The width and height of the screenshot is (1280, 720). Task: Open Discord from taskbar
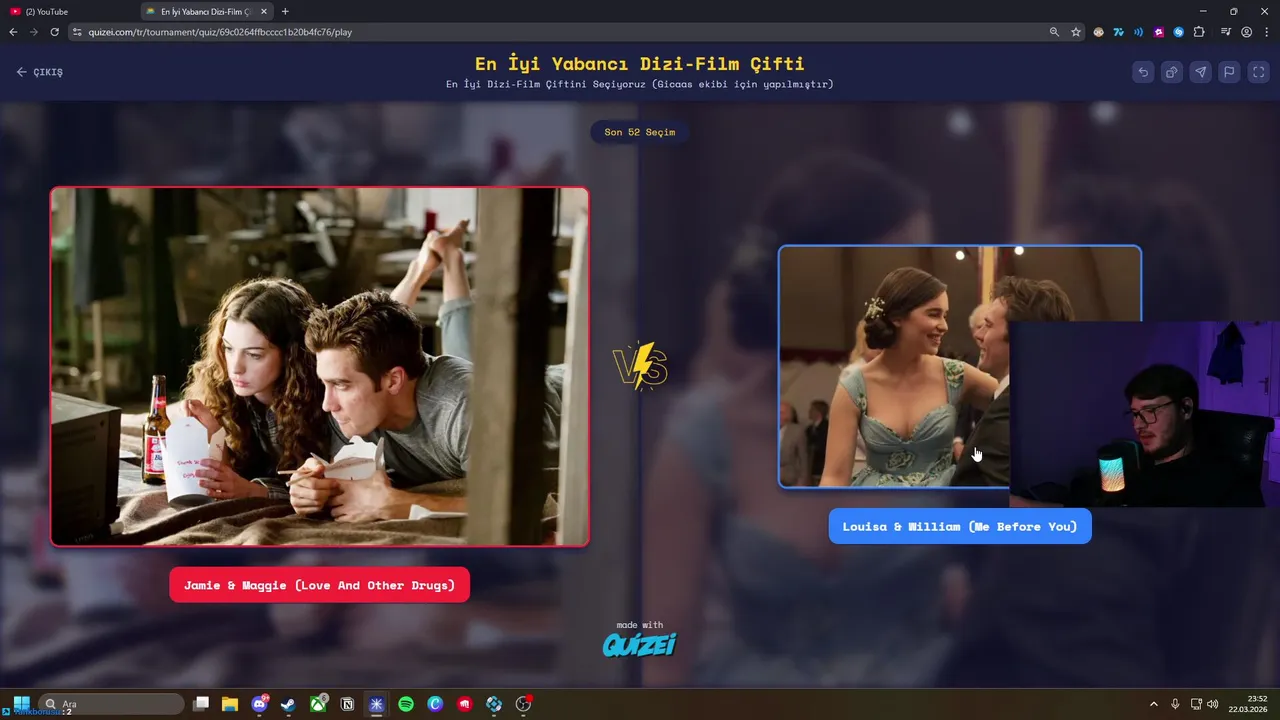pos(260,704)
